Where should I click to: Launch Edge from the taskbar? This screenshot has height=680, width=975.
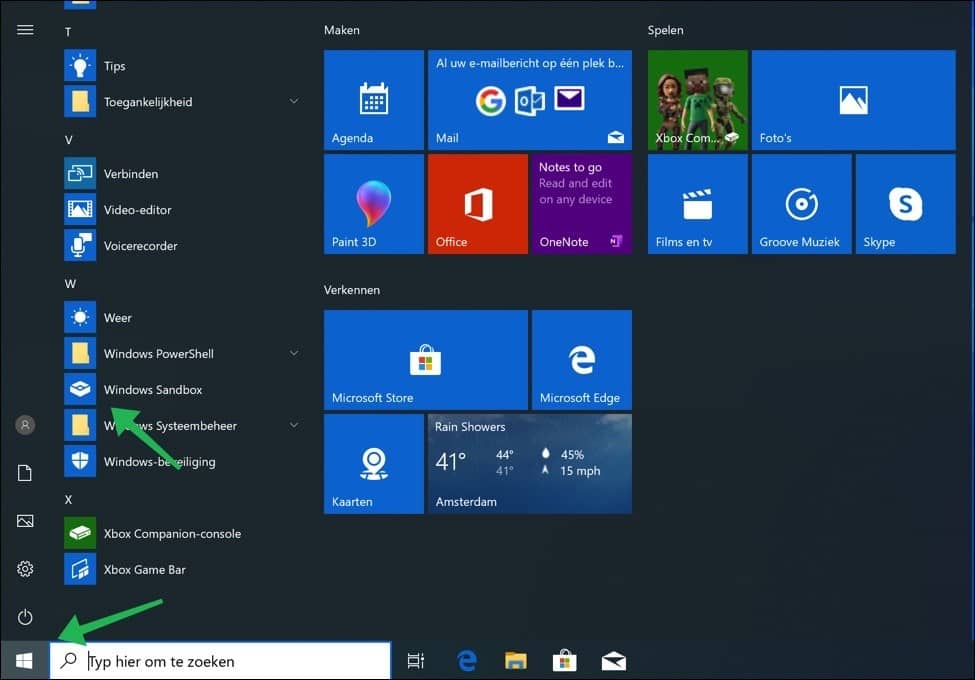[x=466, y=661]
